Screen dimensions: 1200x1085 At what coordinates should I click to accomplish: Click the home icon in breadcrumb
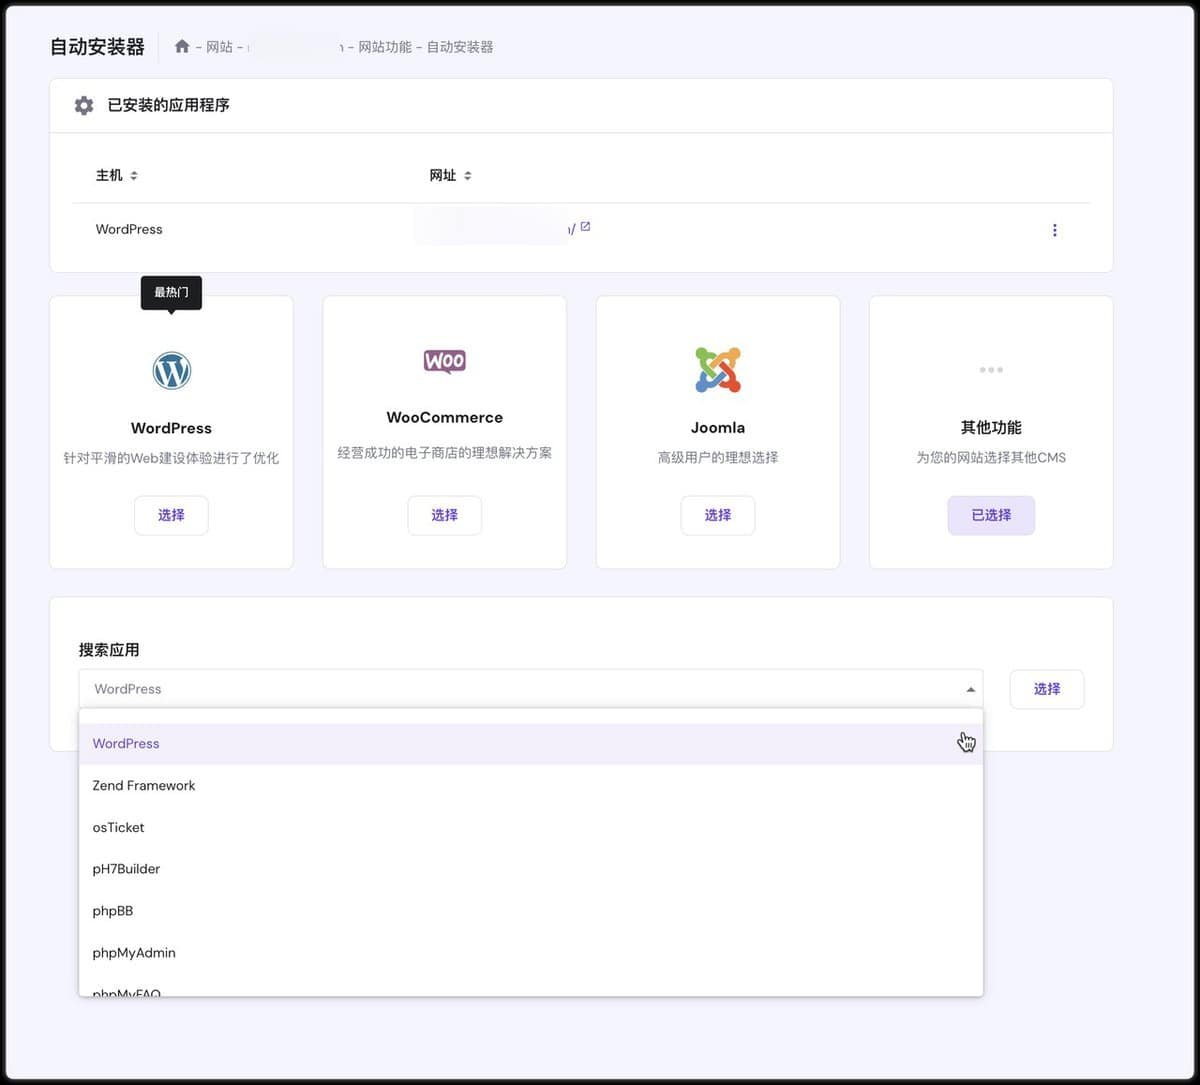(182, 46)
